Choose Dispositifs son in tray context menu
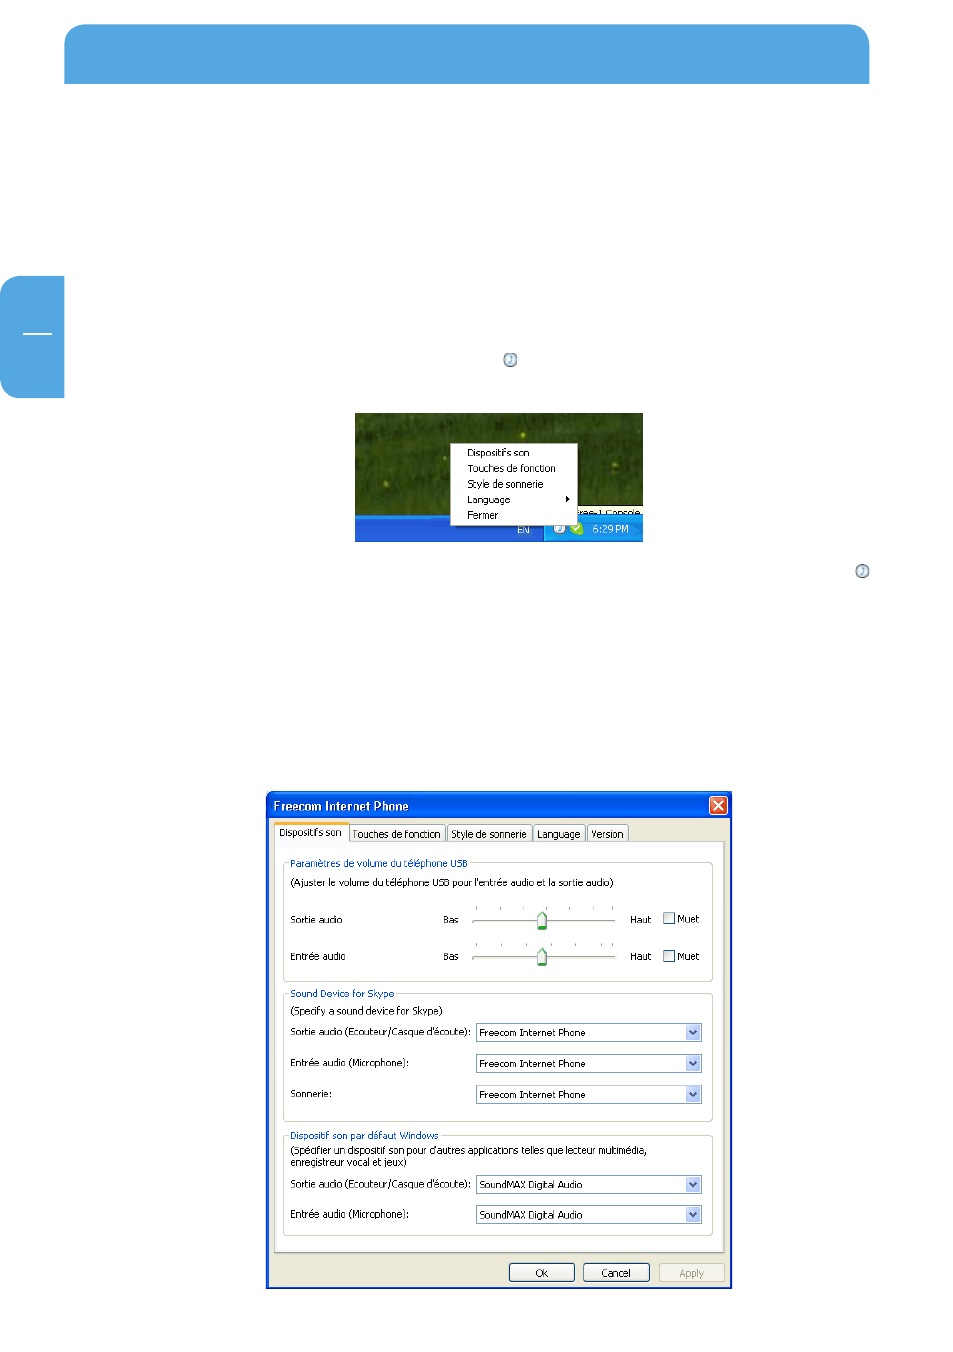This screenshot has height=1352, width=953. pos(498,452)
